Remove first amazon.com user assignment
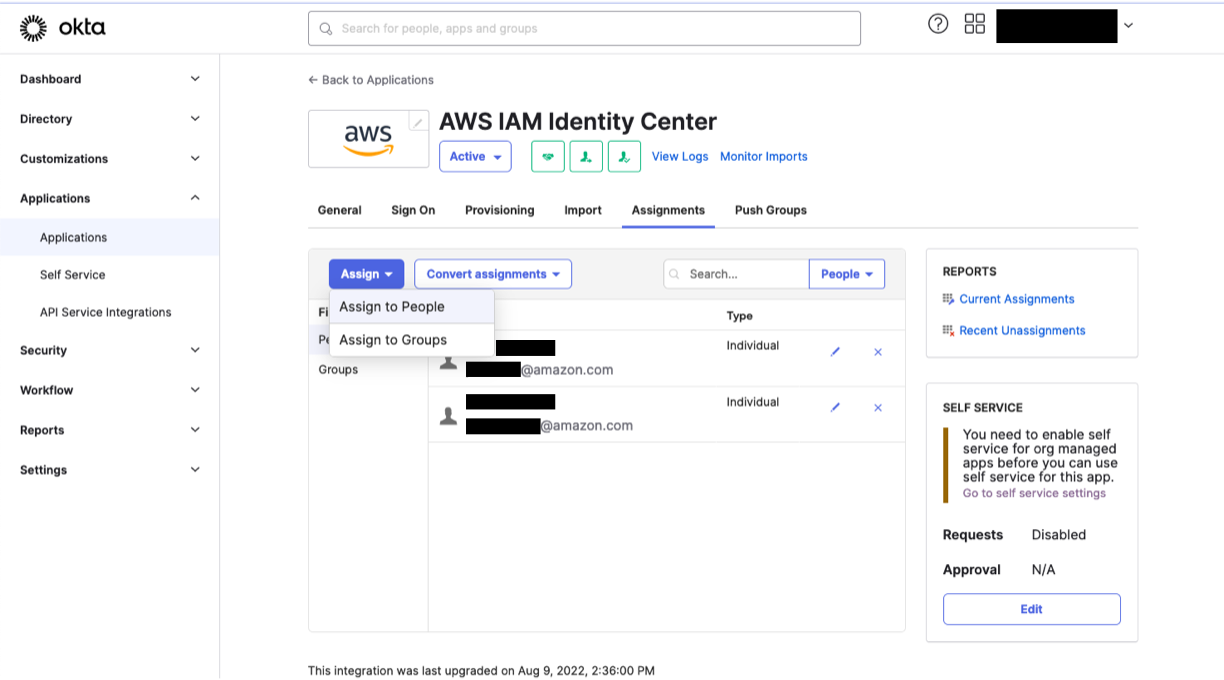The image size is (1224, 680). pyautogui.click(x=878, y=352)
